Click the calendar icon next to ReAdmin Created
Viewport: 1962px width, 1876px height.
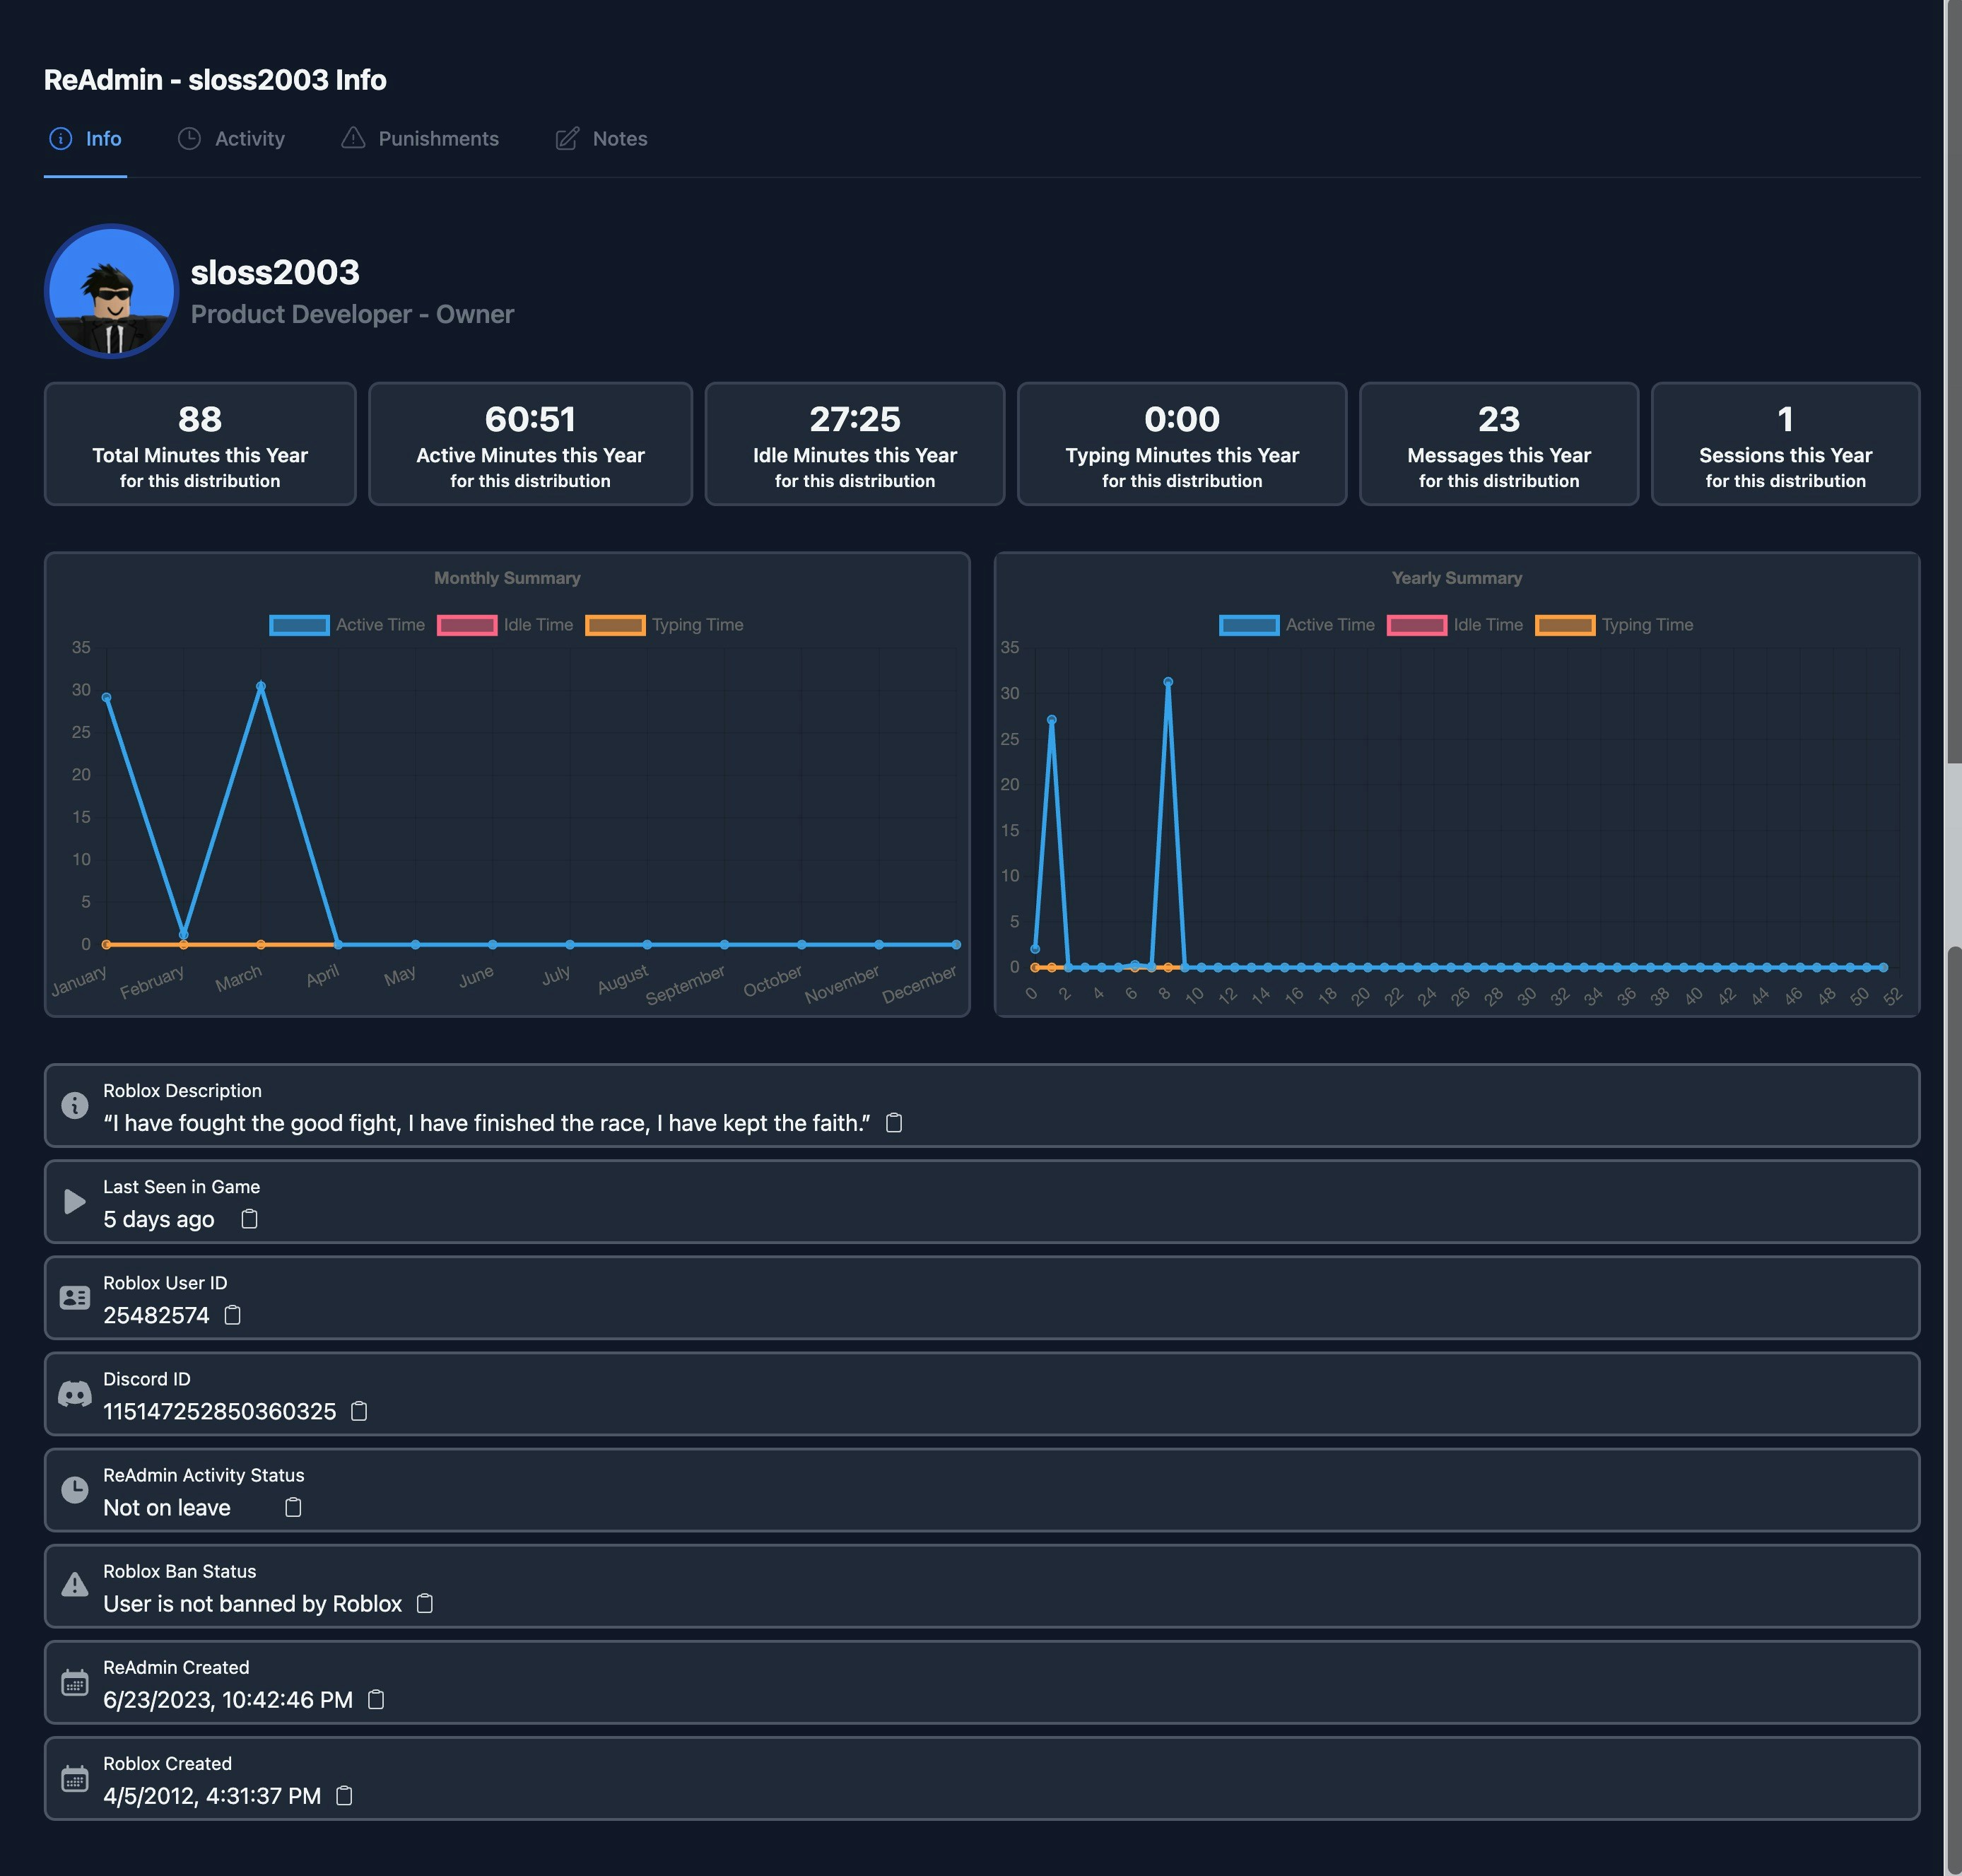pyautogui.click(x=75, y=1683)
